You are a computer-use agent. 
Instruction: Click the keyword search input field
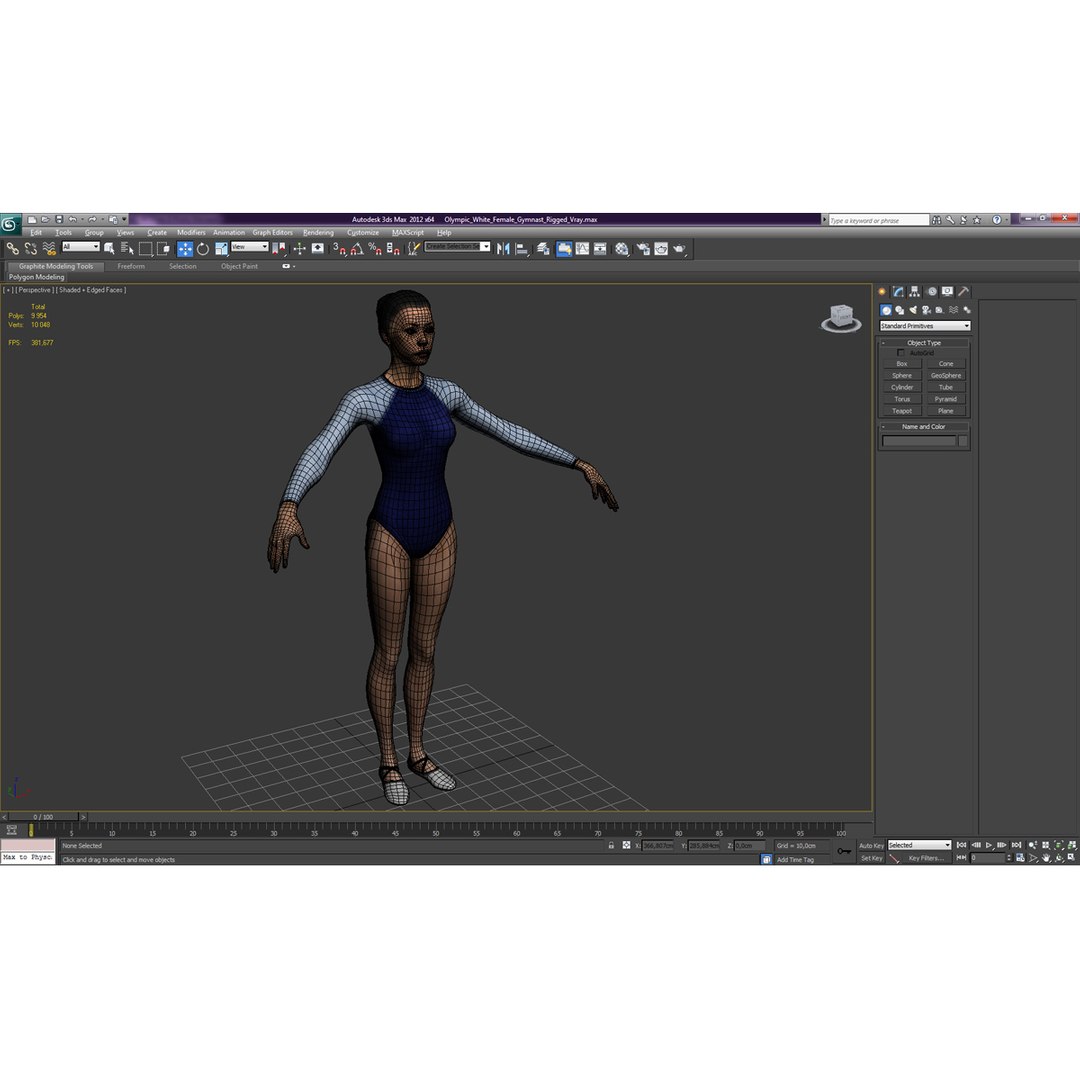click(878, 220)
